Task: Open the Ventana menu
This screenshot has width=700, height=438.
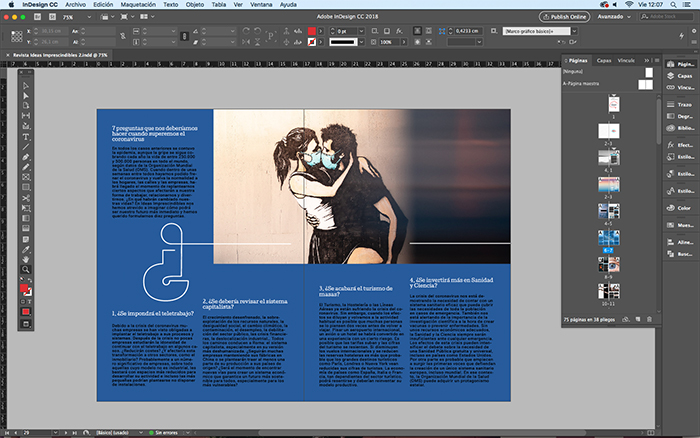Action: tap(261, 4)
